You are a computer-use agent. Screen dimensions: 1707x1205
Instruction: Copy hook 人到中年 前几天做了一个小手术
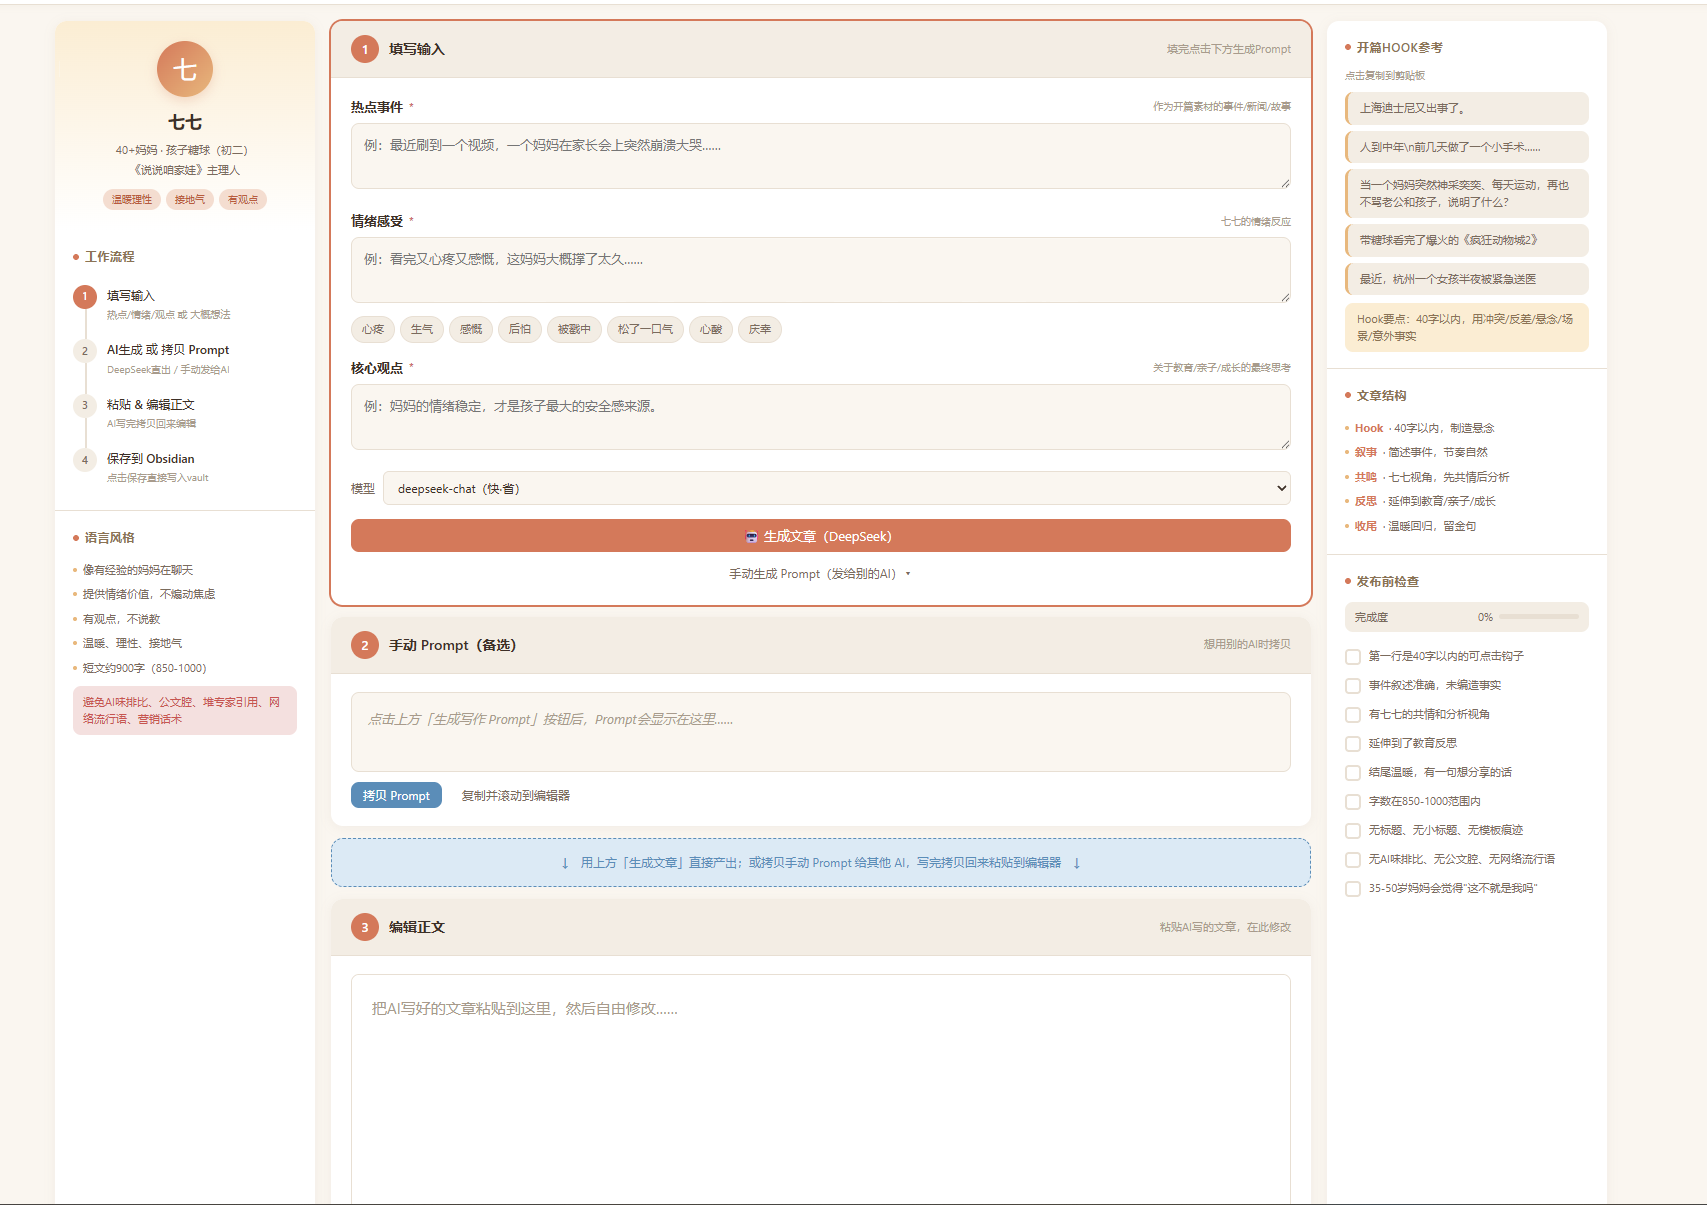(1467, 147)
